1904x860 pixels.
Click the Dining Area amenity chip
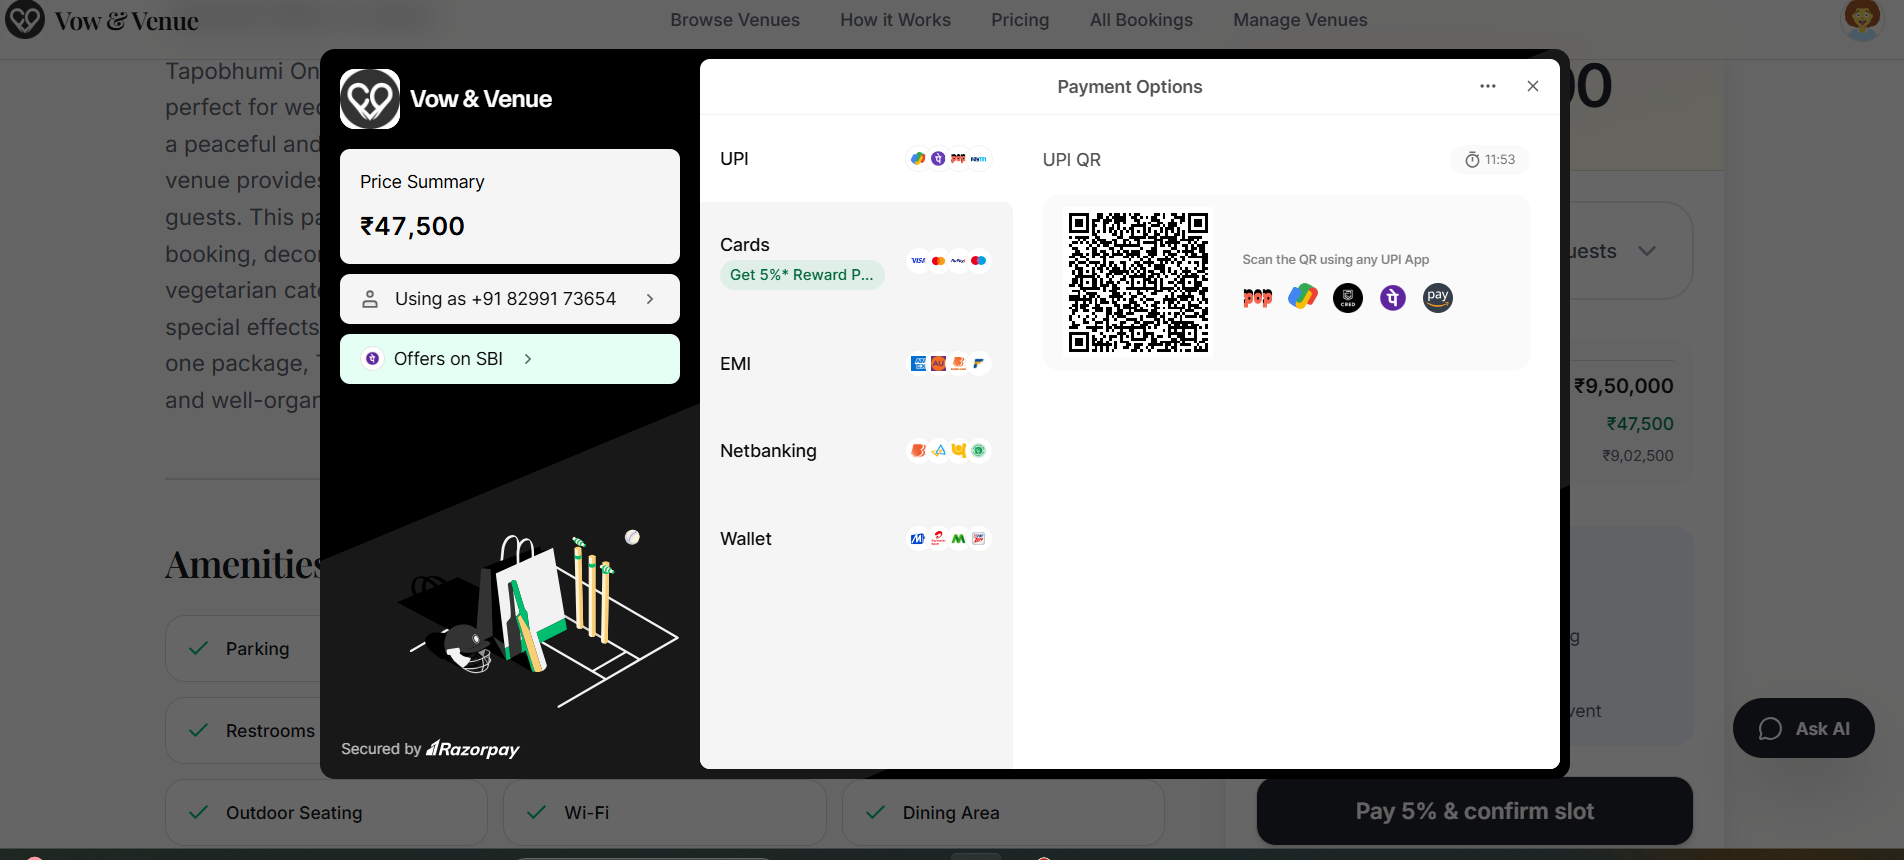1003,813
